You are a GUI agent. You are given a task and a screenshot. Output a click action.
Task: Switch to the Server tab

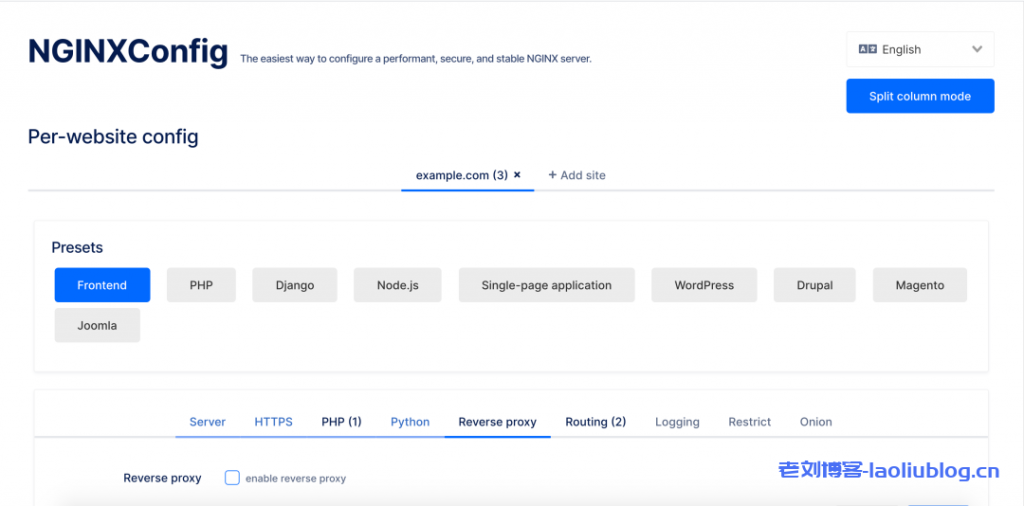(x=208, y=422)
